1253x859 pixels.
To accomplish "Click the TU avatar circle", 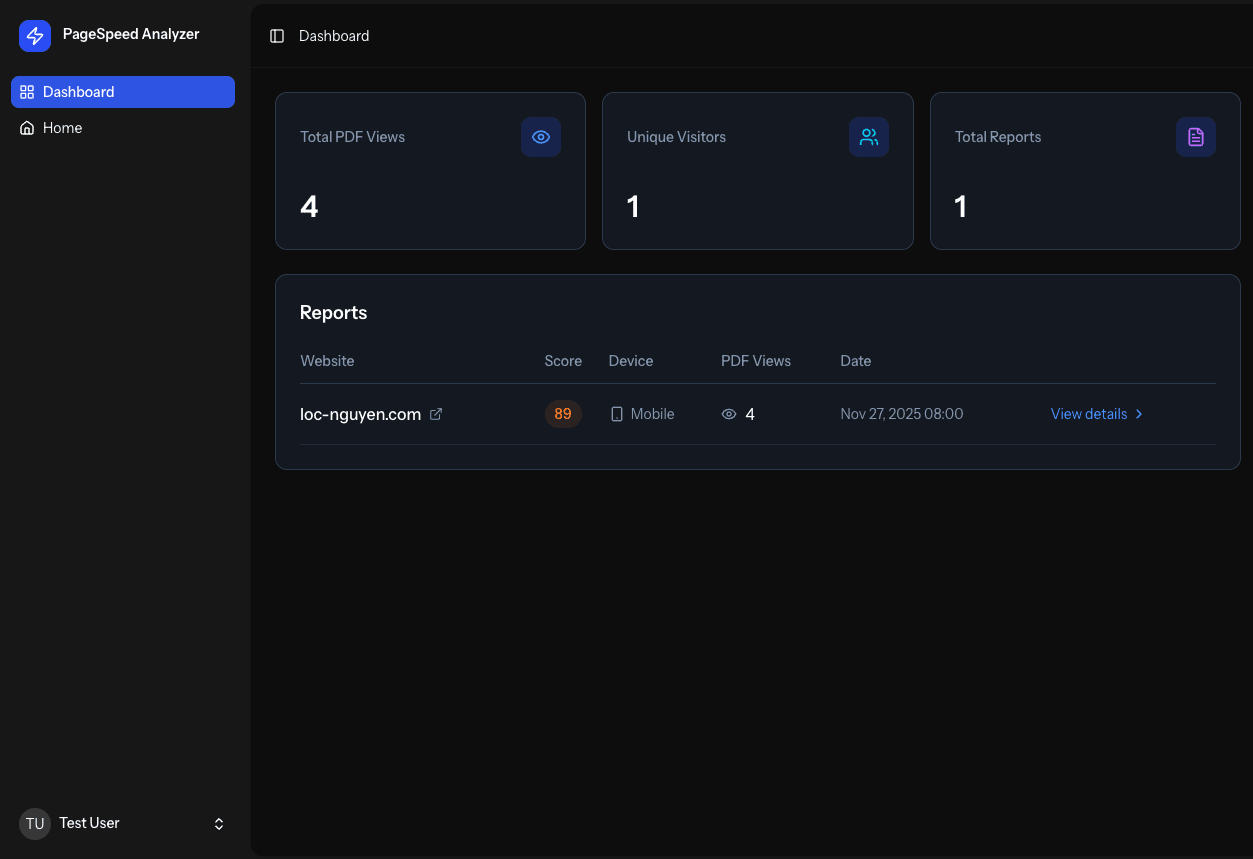I will 34,823.
